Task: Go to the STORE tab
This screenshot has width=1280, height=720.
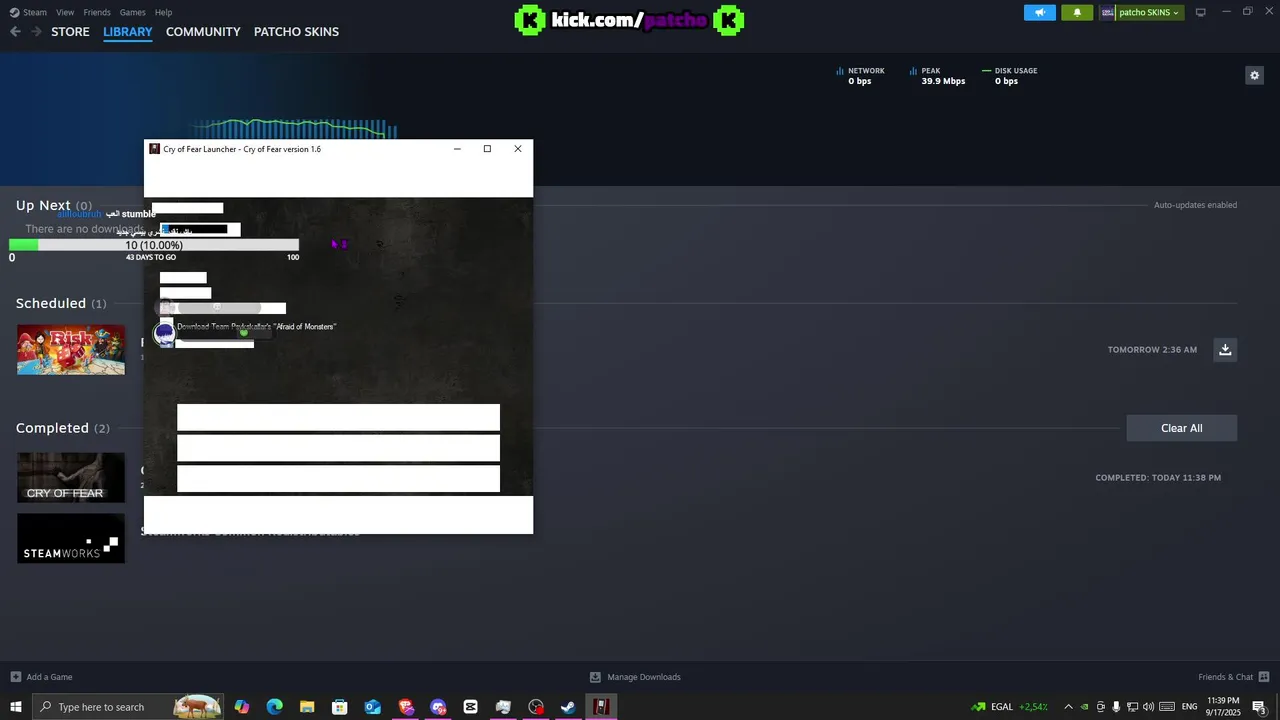Action: [x=70, y=32]
